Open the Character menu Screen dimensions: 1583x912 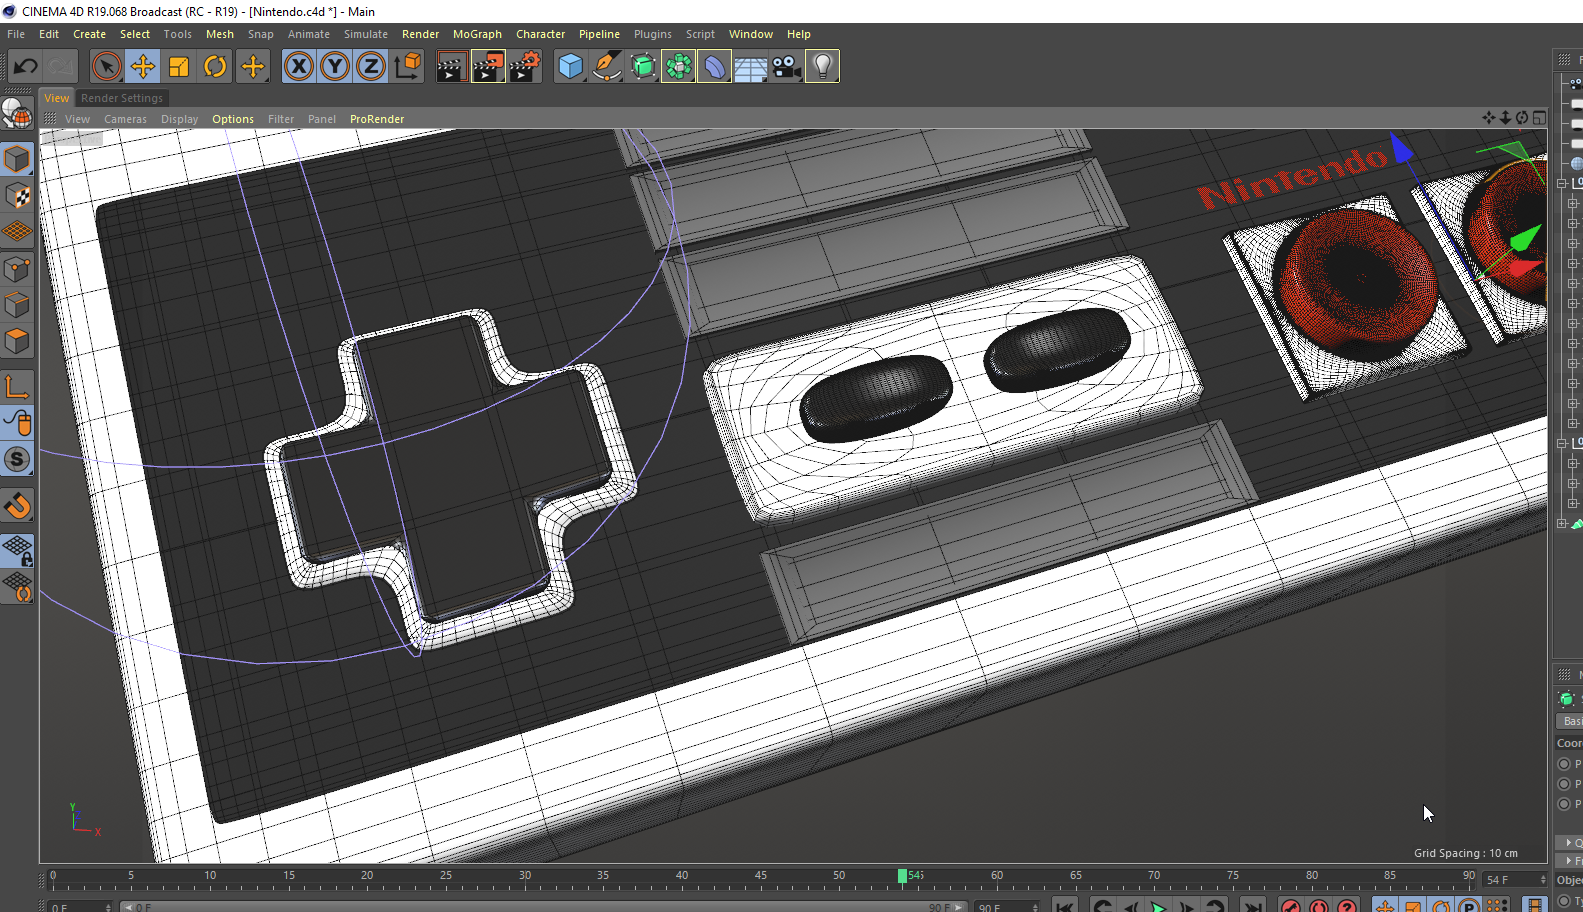[x=540, y=34]
